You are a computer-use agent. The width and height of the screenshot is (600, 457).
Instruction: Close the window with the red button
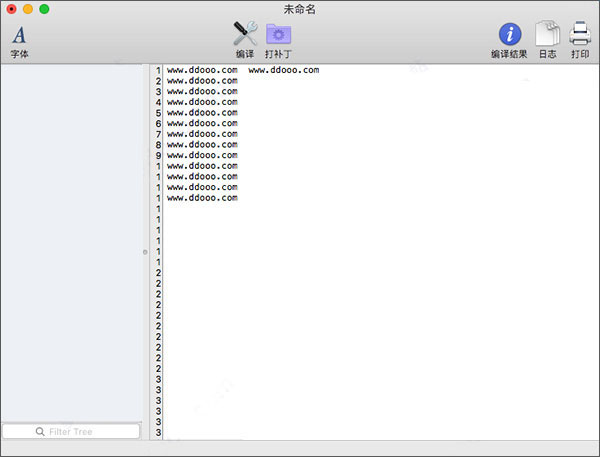pyautogui.click(x=11, y=9)
